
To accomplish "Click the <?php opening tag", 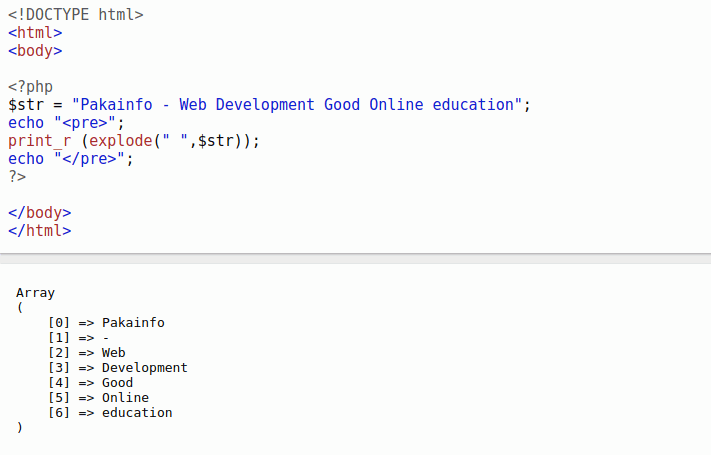I will pyautogui.click(x=30, y=87).
